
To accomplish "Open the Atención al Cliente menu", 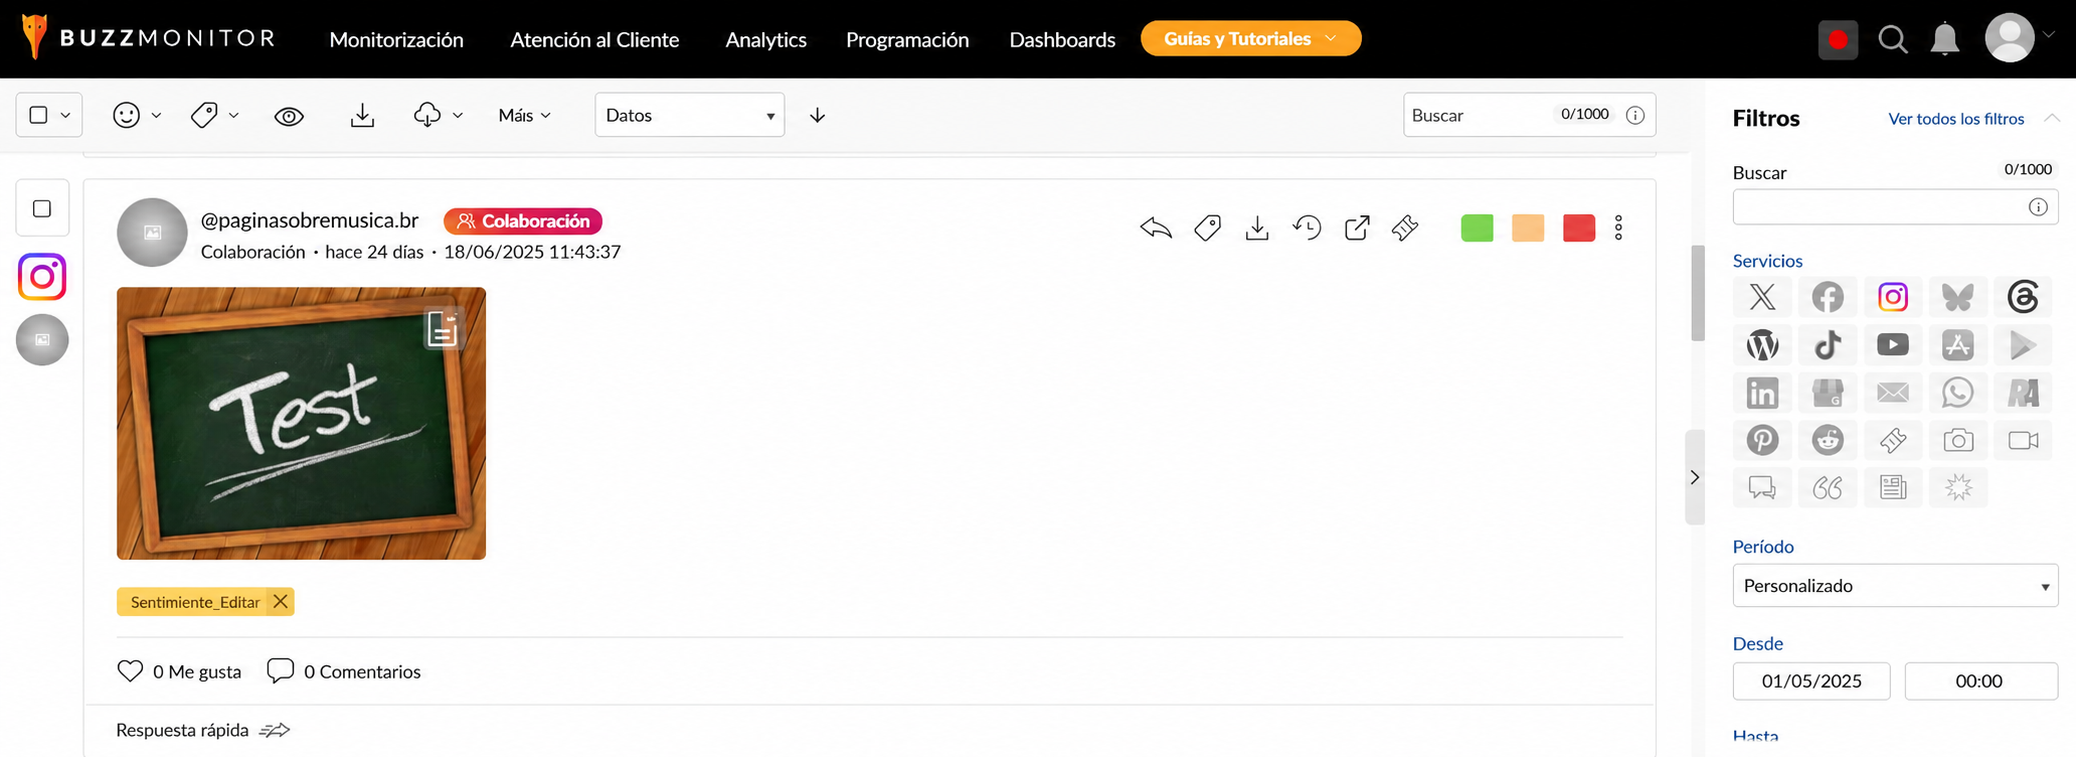I will 594,39.
